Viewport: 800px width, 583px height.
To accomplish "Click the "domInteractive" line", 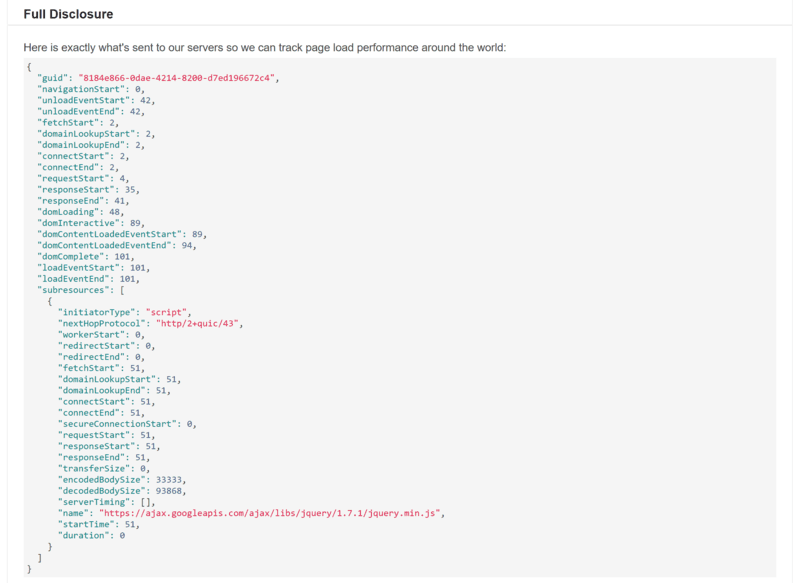I will [92, 223].
